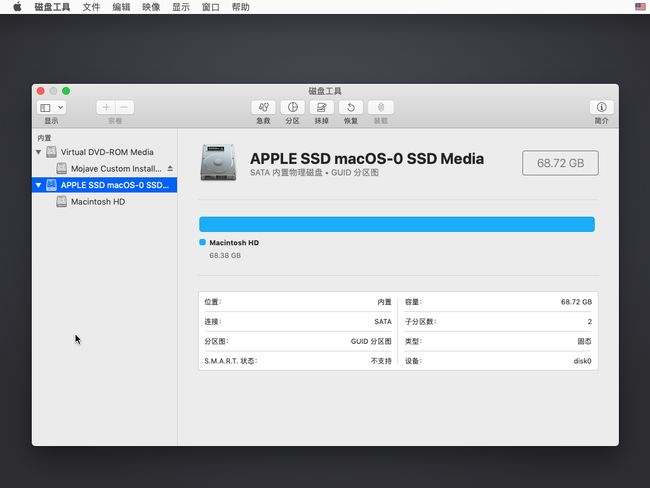This screenshot has width=650, height=488.
Task: Click the Virtual DVD-ROM drive icon
Action: (51, 152)
